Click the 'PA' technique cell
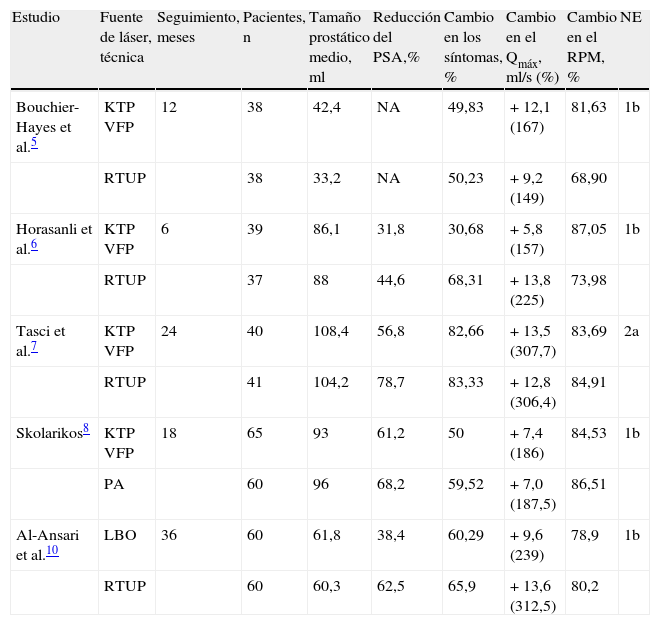Viewport: 660px width, 625px height. (114, 484)
